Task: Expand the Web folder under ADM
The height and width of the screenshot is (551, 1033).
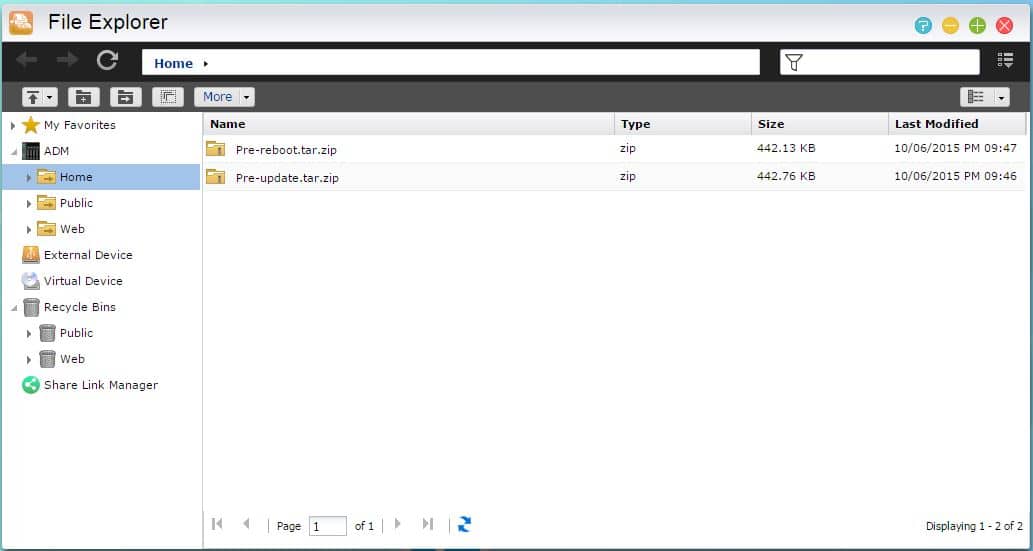Action: click(x=29, y=229)
